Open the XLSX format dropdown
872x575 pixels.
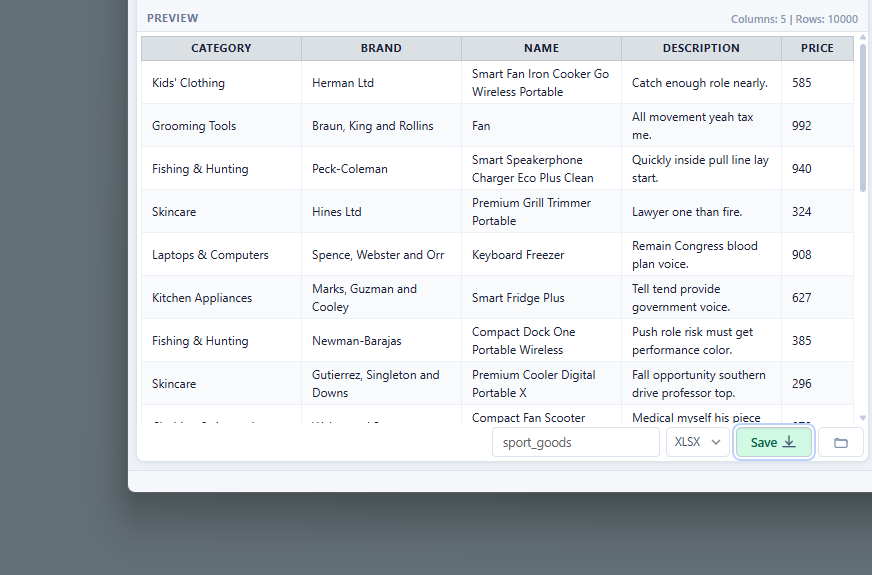pos(697,442)
